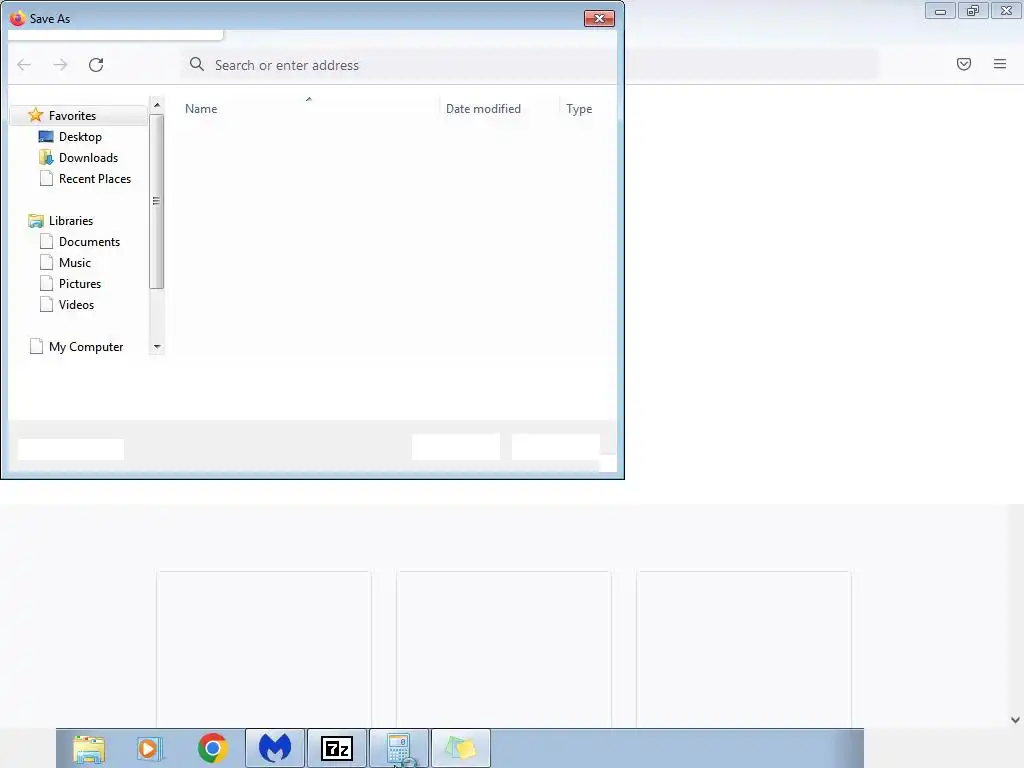Open Google Chrome from taskbar
Viewport: 1024px width, 768px height.
(212, 748)
